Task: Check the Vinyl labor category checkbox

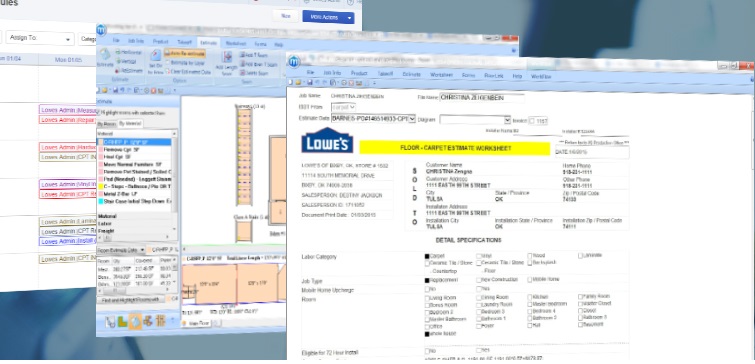Action: [x=479, y=256]
